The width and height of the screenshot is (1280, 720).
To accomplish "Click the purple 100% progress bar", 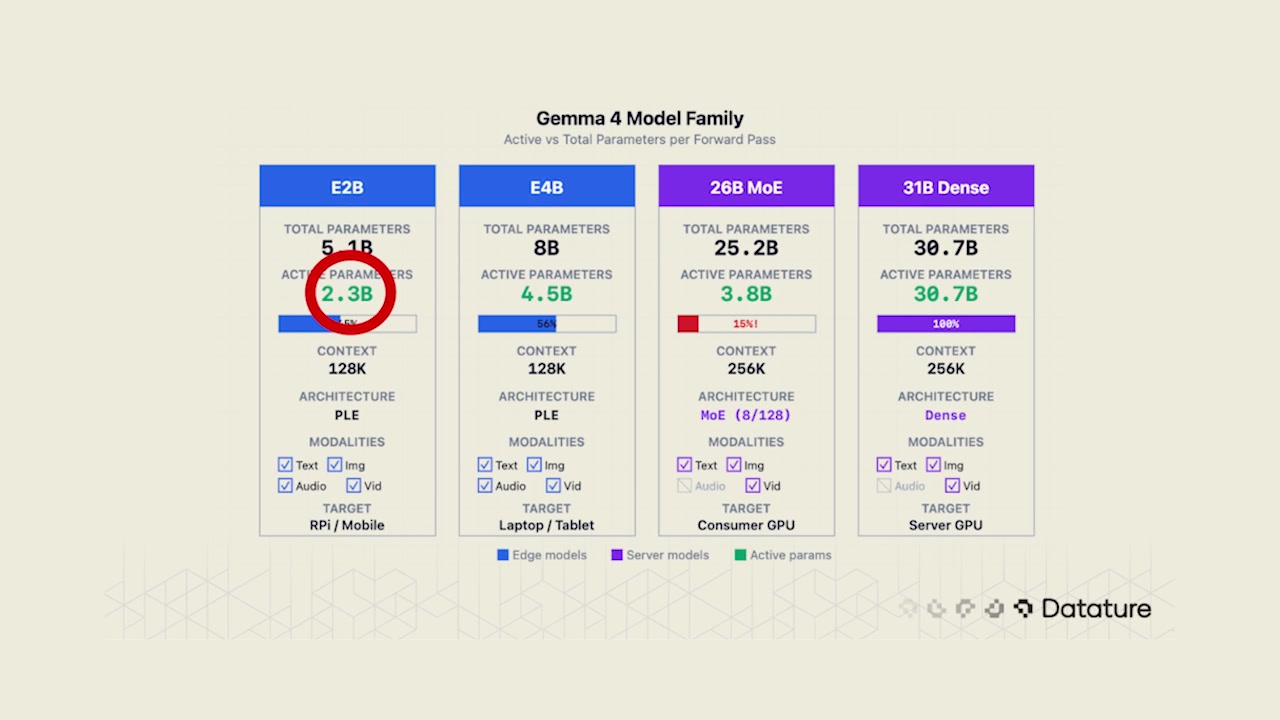I will pyautogui.click(x=946, y=324).
